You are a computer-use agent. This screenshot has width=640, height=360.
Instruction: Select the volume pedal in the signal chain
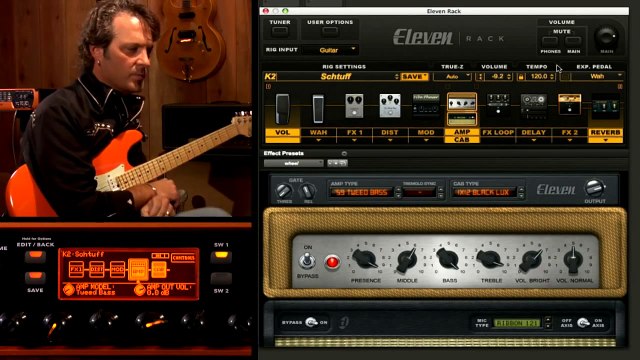[x=282, y=109]
